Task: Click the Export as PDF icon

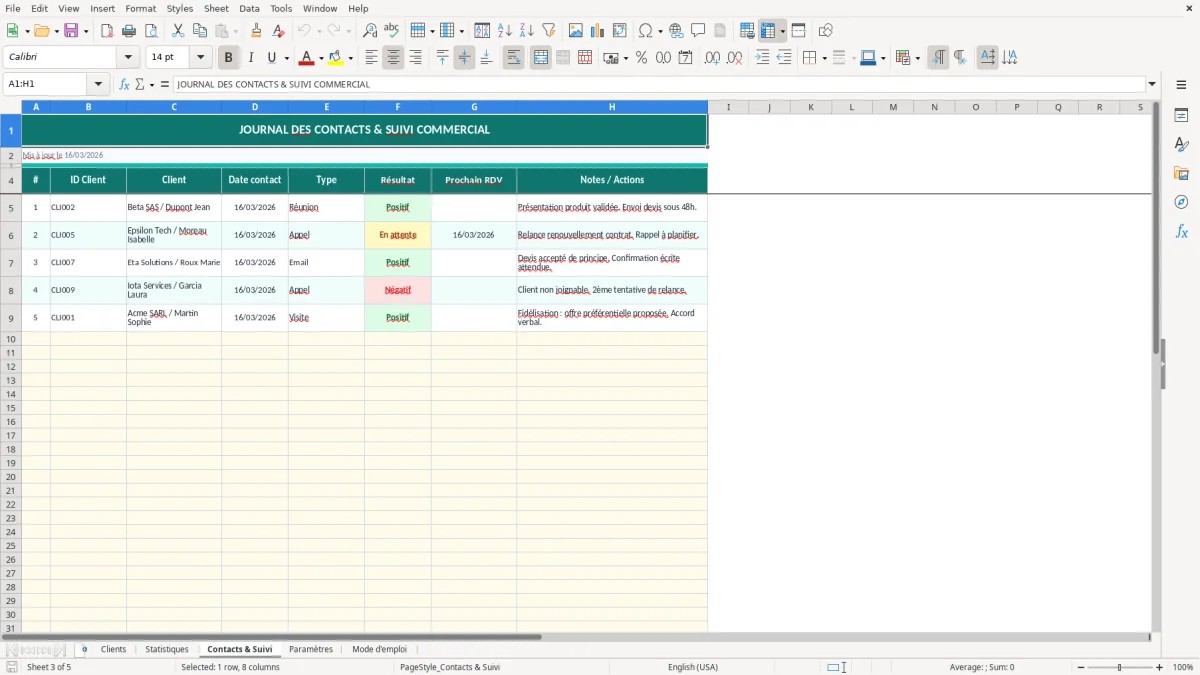Action: click(107, 31)
